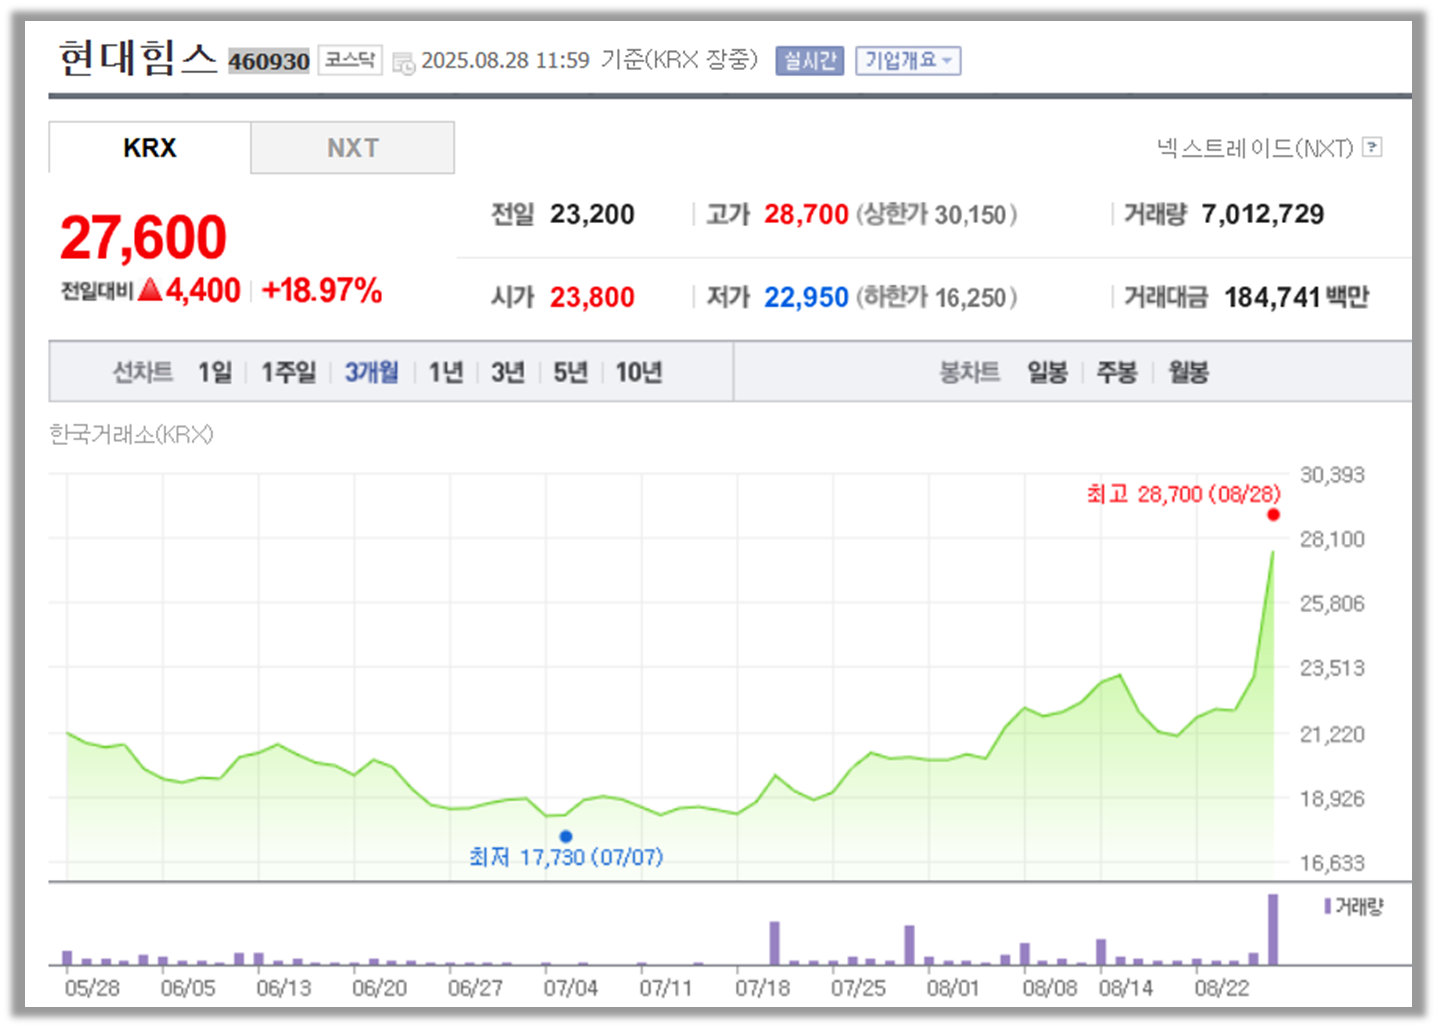Screen dimensions: 1437x1028
Task: Click the +18.97% change rate
Action: tap(322, 290)
